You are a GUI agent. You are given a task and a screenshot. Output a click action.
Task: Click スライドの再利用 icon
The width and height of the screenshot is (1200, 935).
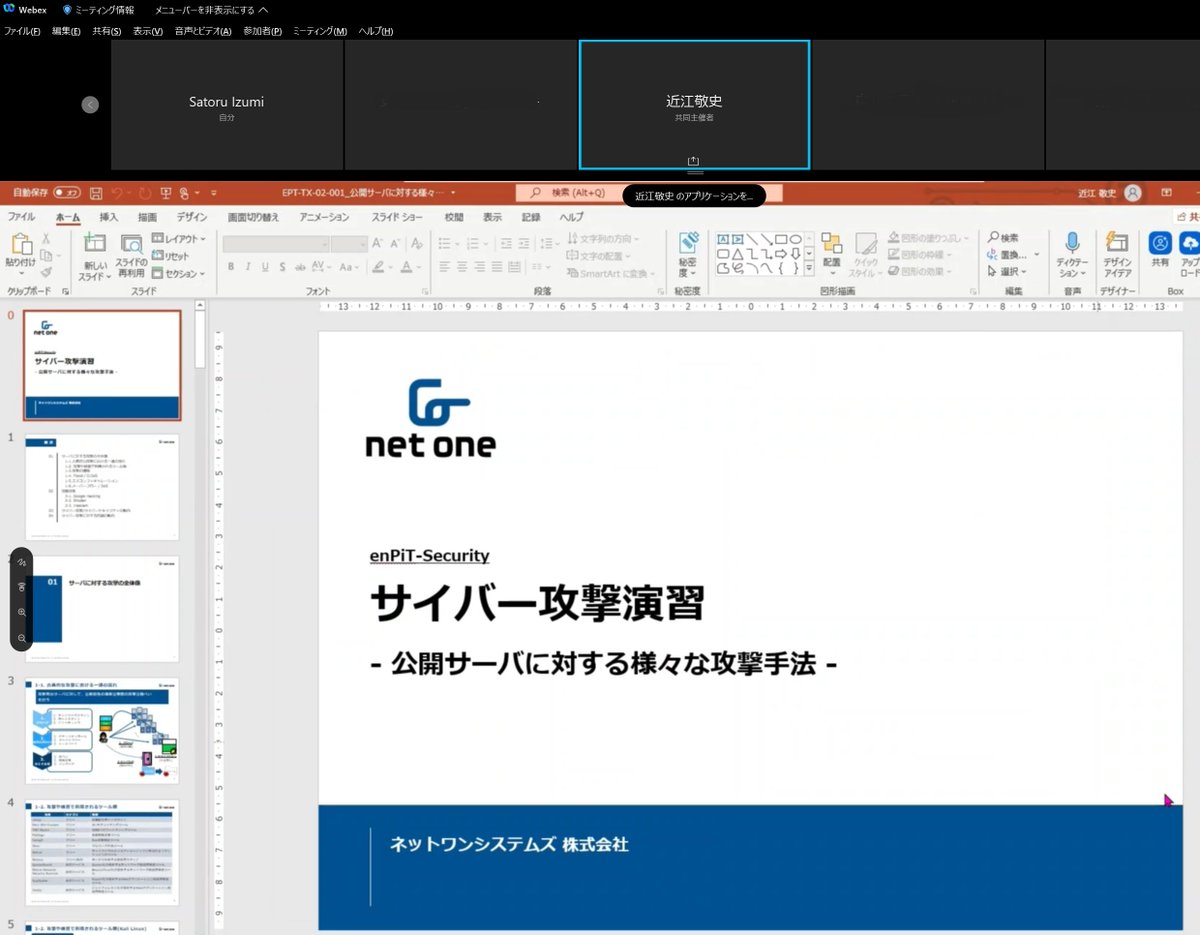(131, 243)
